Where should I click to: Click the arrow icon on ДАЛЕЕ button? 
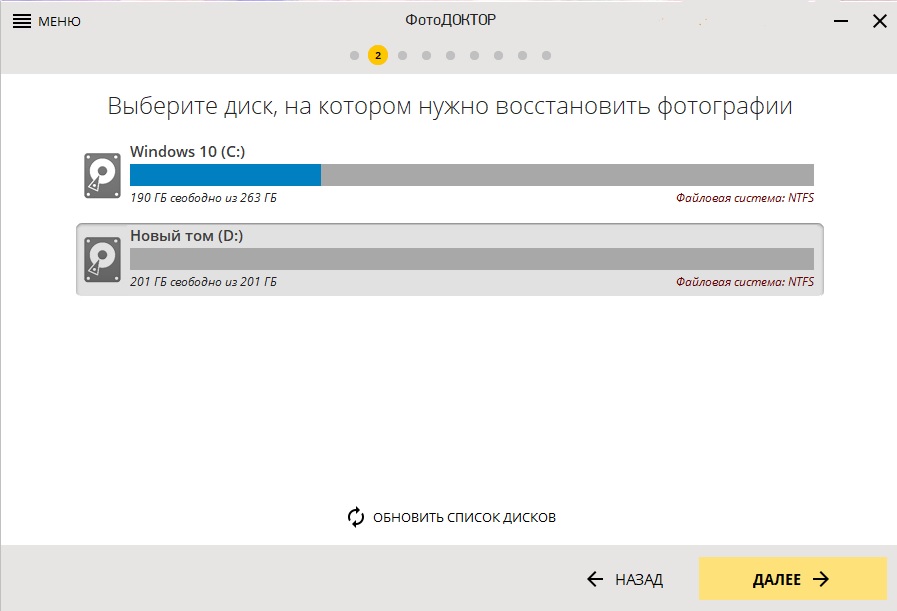(821, 579)
